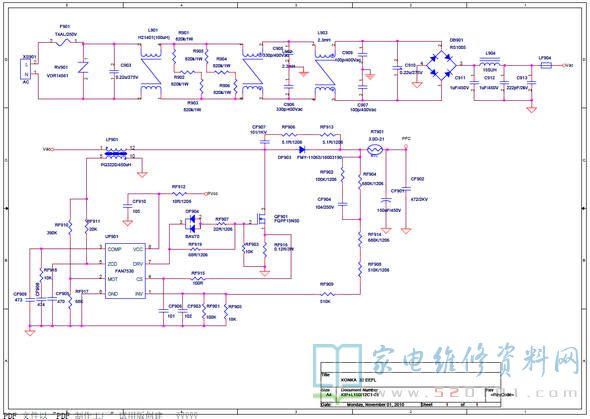Click the F901 fuse symbol

coord(63,42)
